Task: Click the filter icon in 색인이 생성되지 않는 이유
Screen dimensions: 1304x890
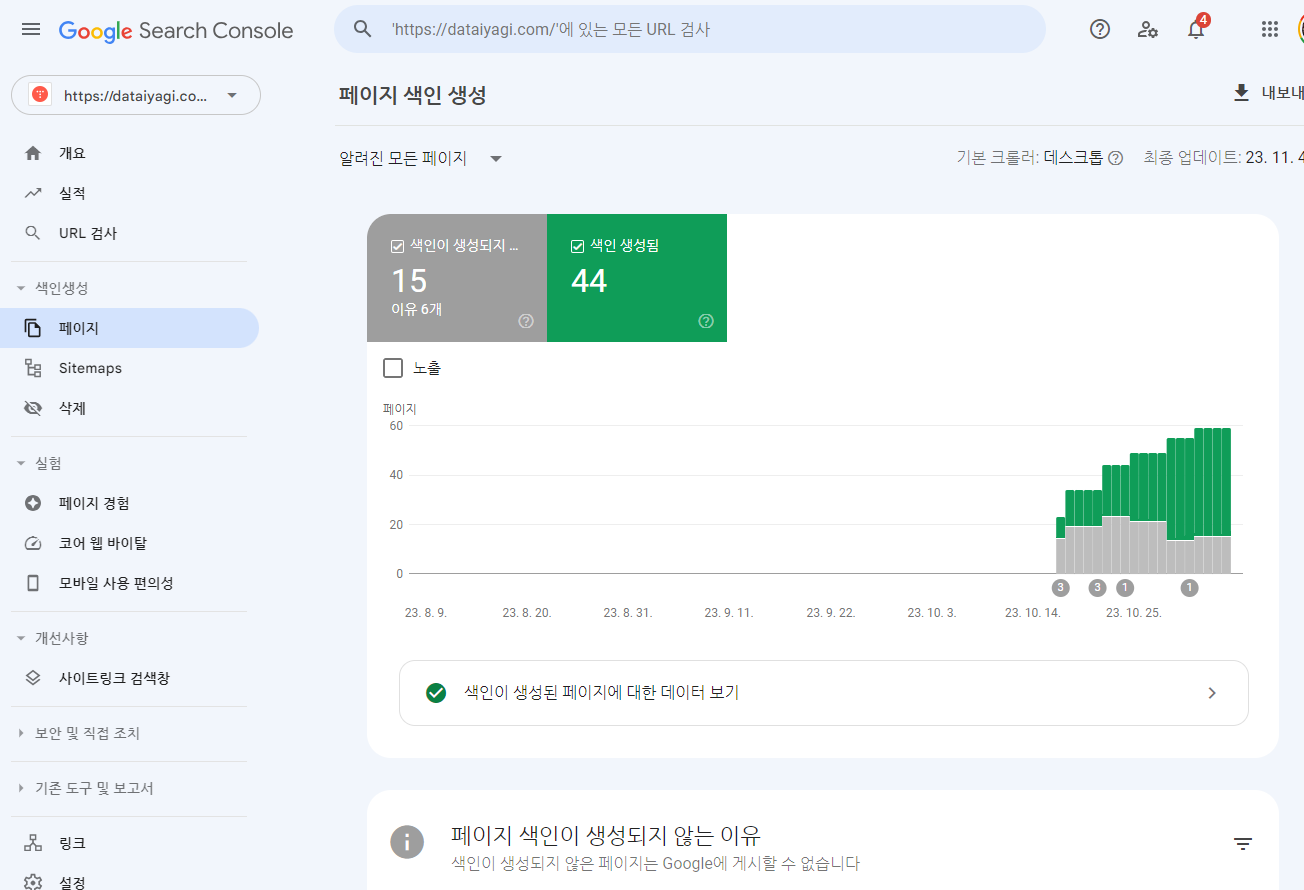Action: [1243, 844]
